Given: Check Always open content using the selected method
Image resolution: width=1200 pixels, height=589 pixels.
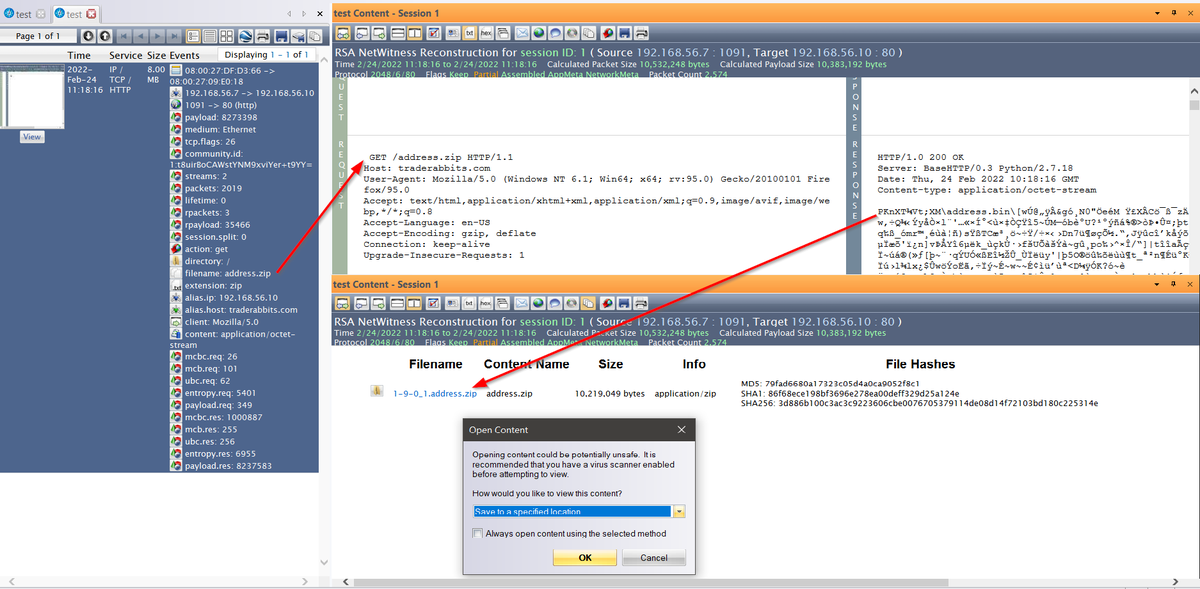Looking at the screenshot, I should 477,532.
